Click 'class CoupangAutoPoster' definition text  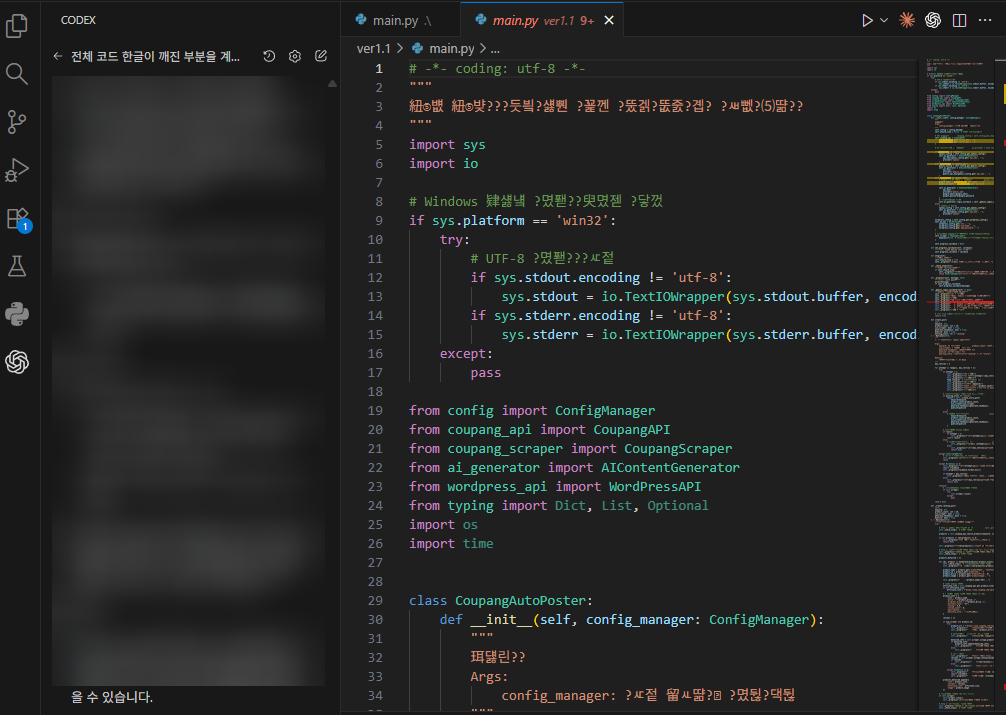point(498,601)
